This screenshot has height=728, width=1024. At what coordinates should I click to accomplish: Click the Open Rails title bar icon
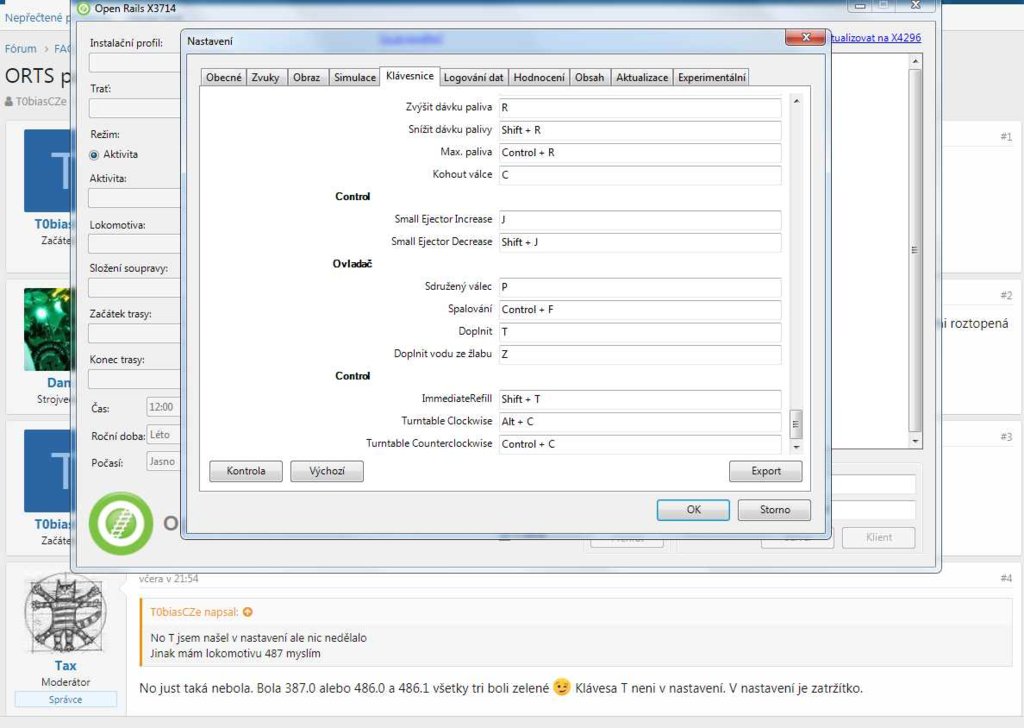[84, 8]
